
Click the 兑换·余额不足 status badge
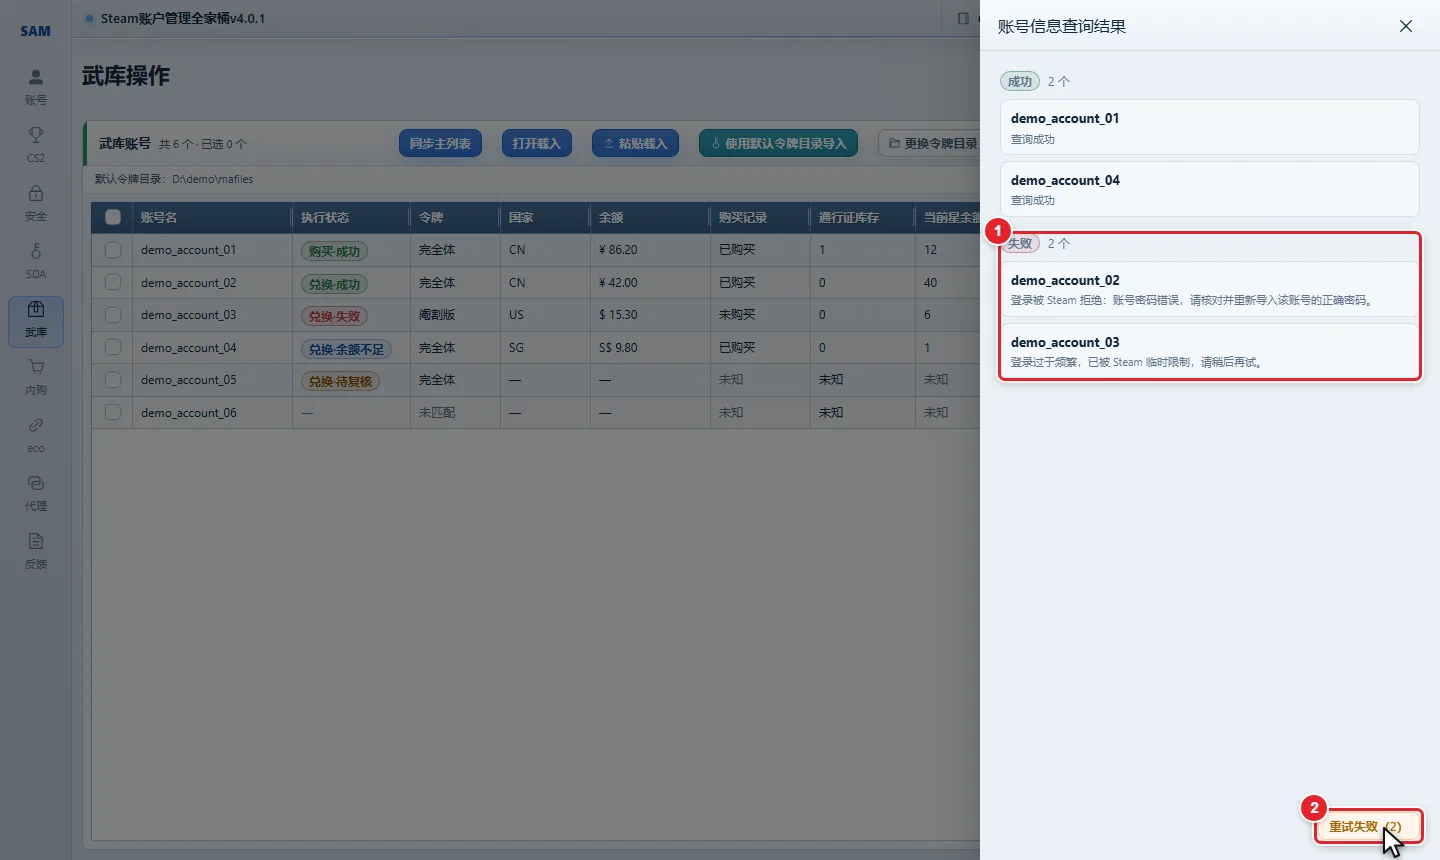346,349
